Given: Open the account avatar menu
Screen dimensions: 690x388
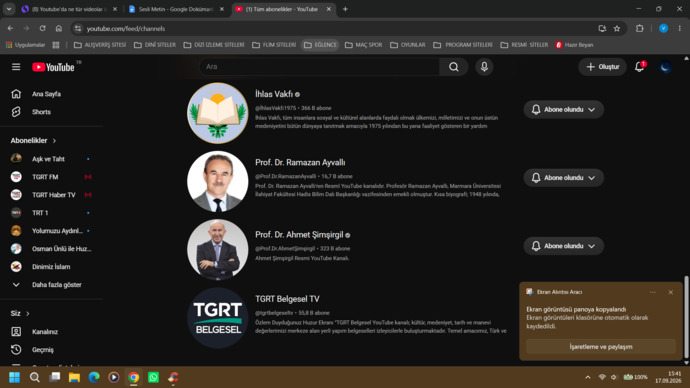Looking at the screenshot, I should click(665, 67).
